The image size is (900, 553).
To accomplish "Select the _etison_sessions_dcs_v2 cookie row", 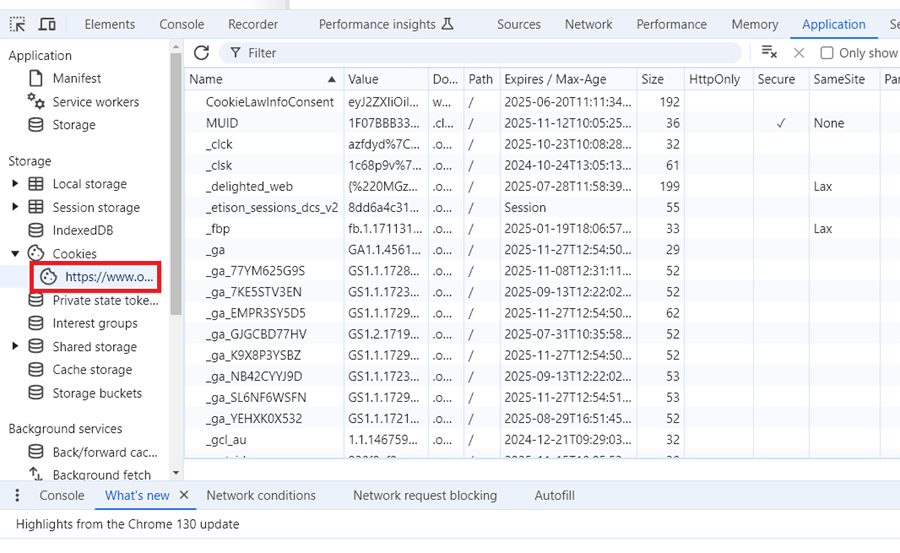I will [x=542, y=207].
